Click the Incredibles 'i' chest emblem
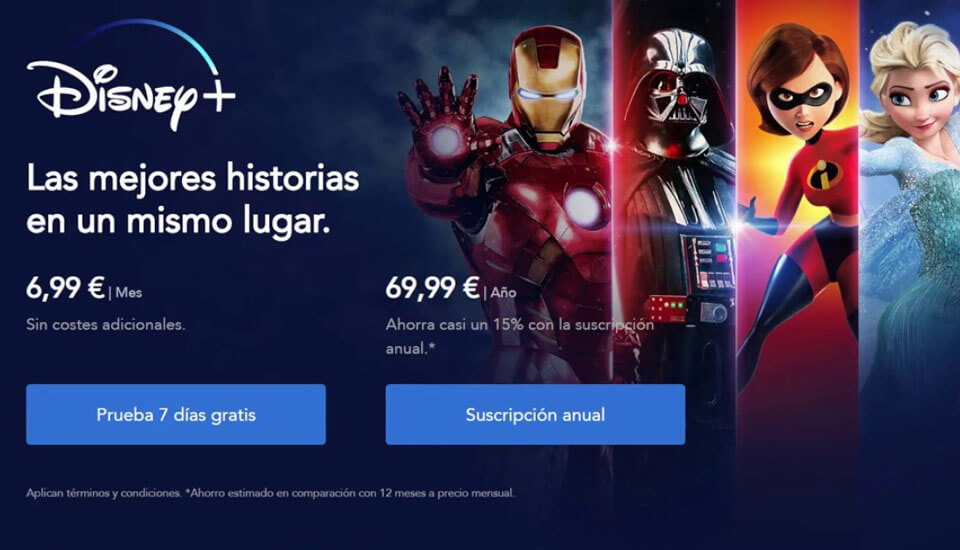The width and height of the screenshot is (960, 550). 824,175
